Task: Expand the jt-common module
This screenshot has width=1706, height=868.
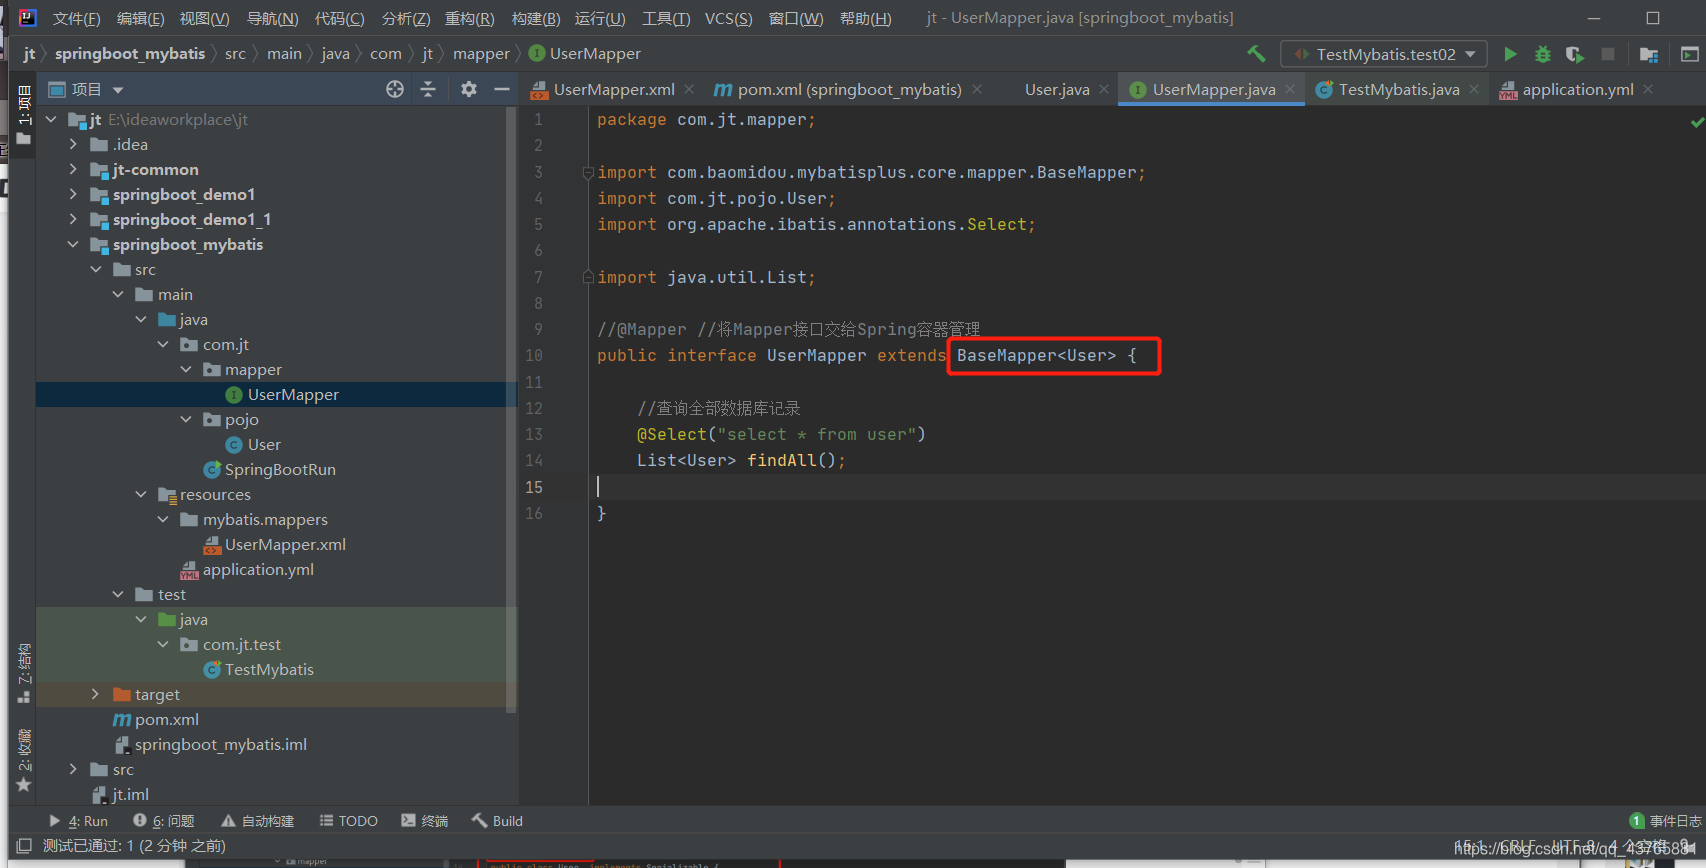Action: (x=73, y=169)
